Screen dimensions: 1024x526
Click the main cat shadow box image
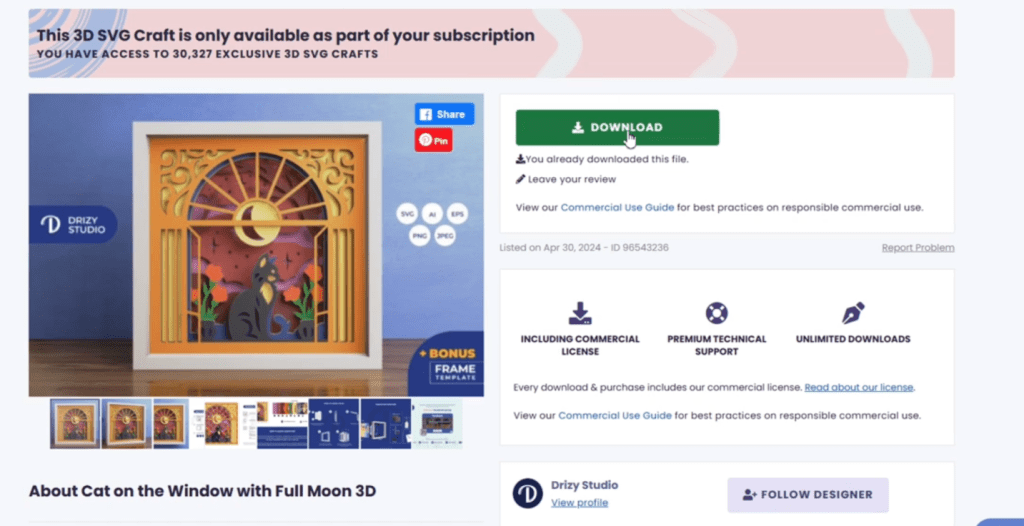pyautogui.click(x=256, y=245)
